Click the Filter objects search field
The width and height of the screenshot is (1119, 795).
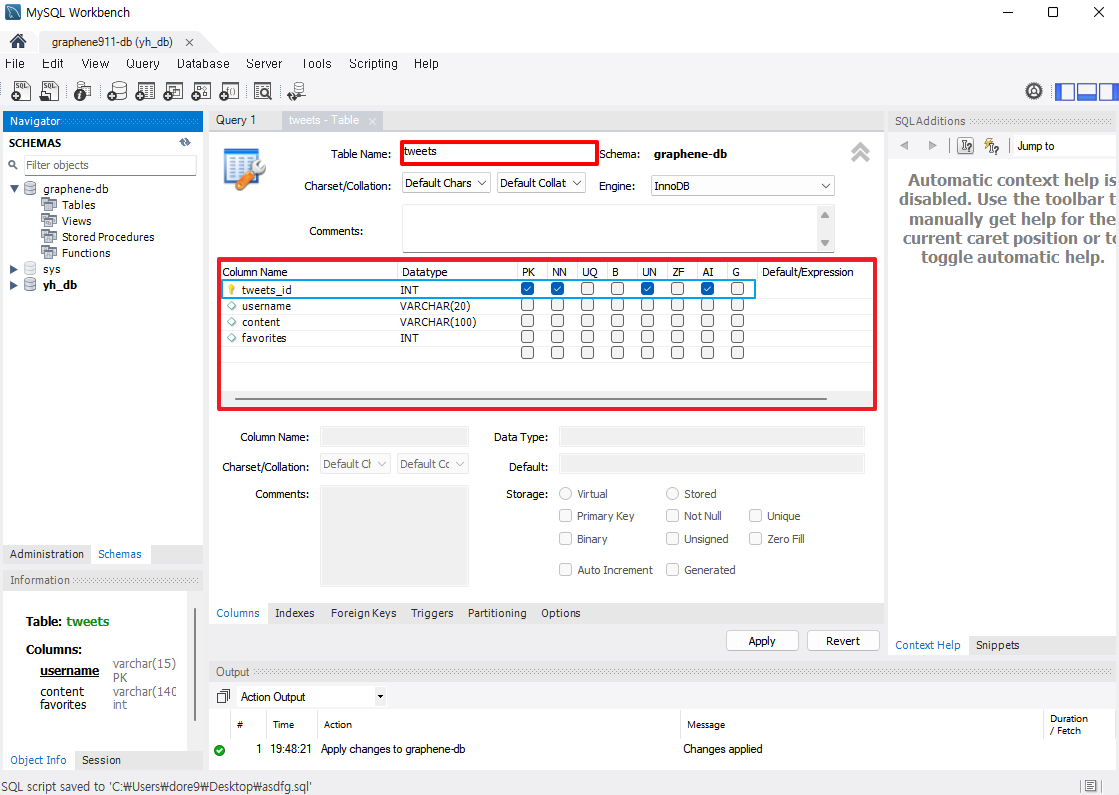pos(110,165)
